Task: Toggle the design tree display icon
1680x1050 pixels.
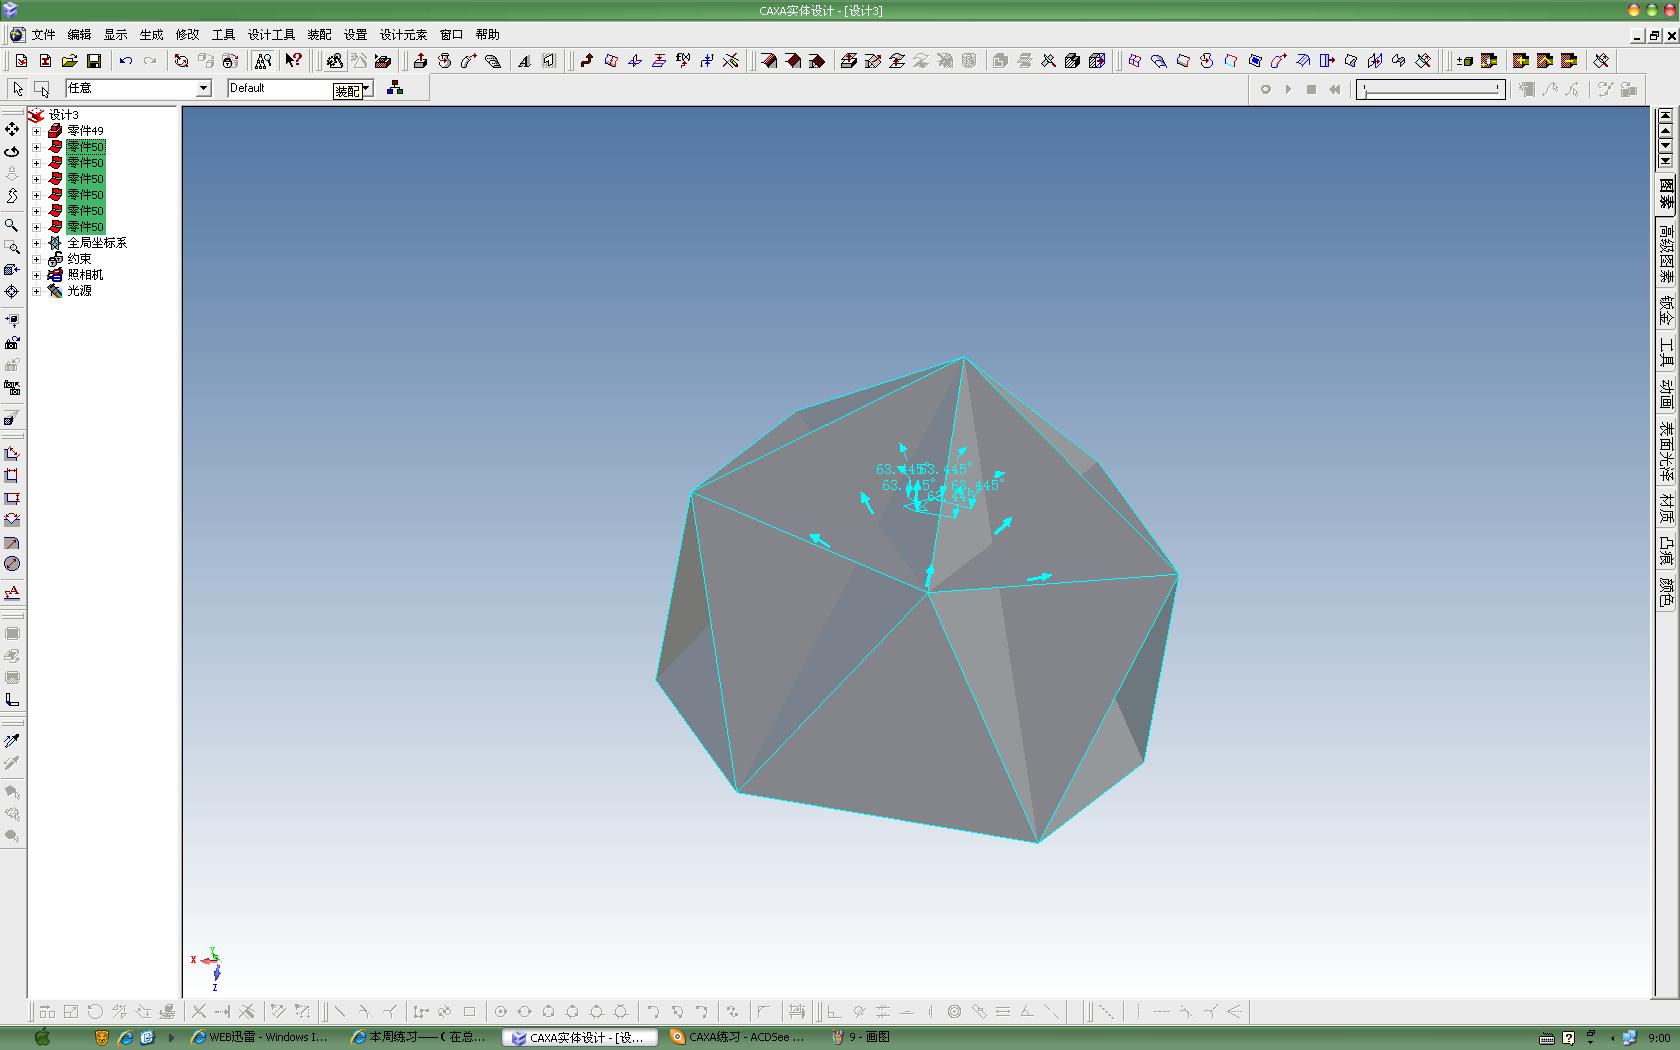Action: tap(262, 61)
